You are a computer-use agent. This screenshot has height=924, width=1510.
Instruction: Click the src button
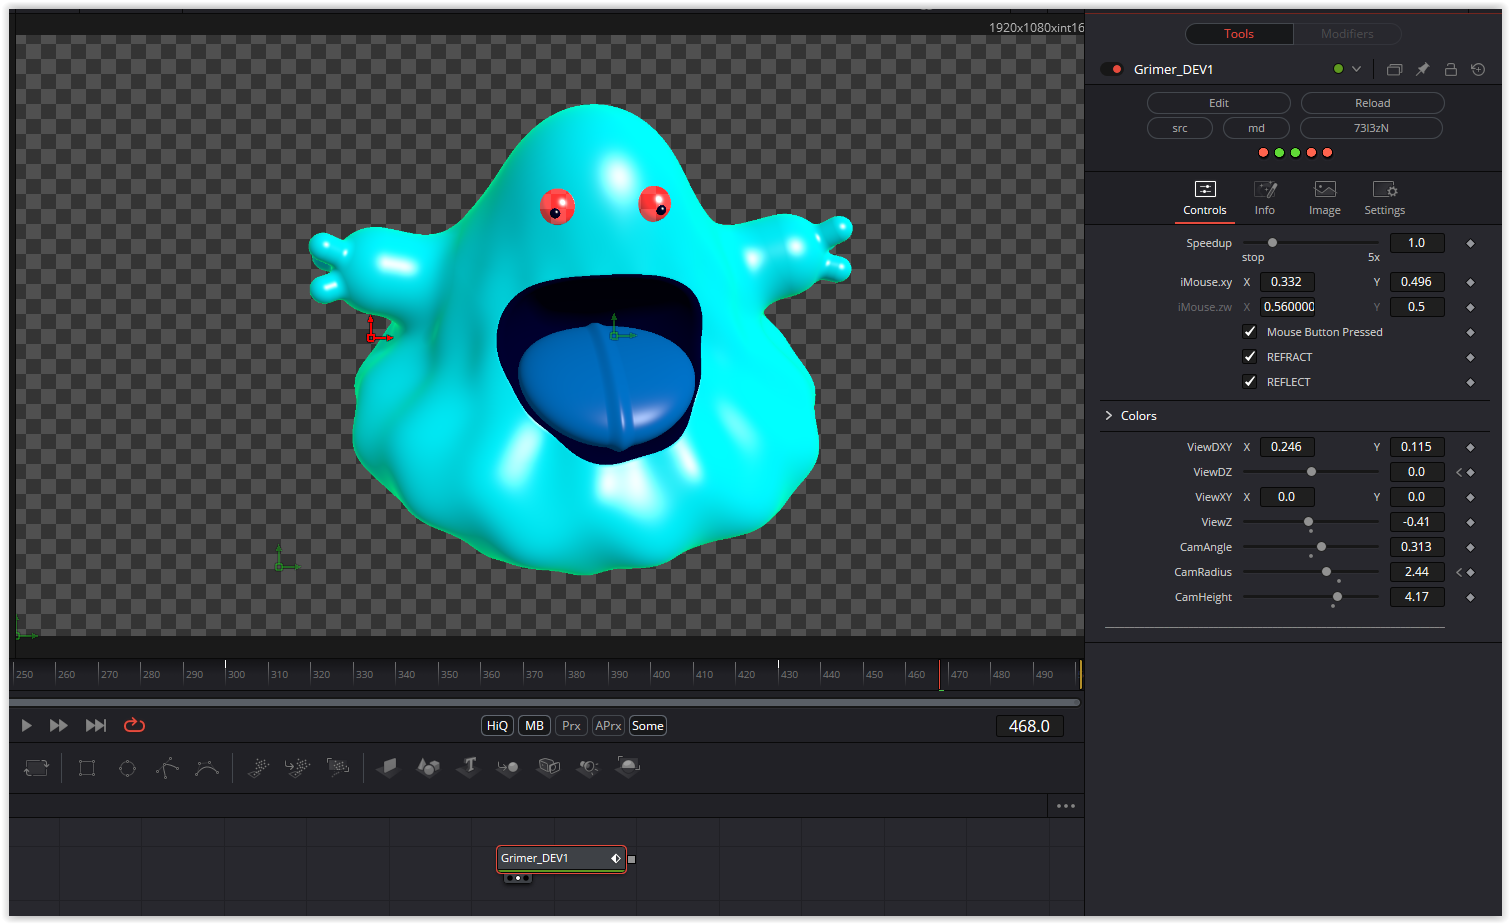(x=1180, y=128)
